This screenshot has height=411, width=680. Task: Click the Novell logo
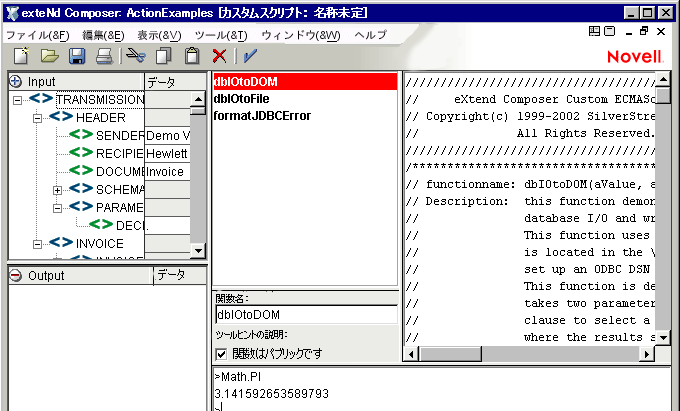click(x=635, y=56)
